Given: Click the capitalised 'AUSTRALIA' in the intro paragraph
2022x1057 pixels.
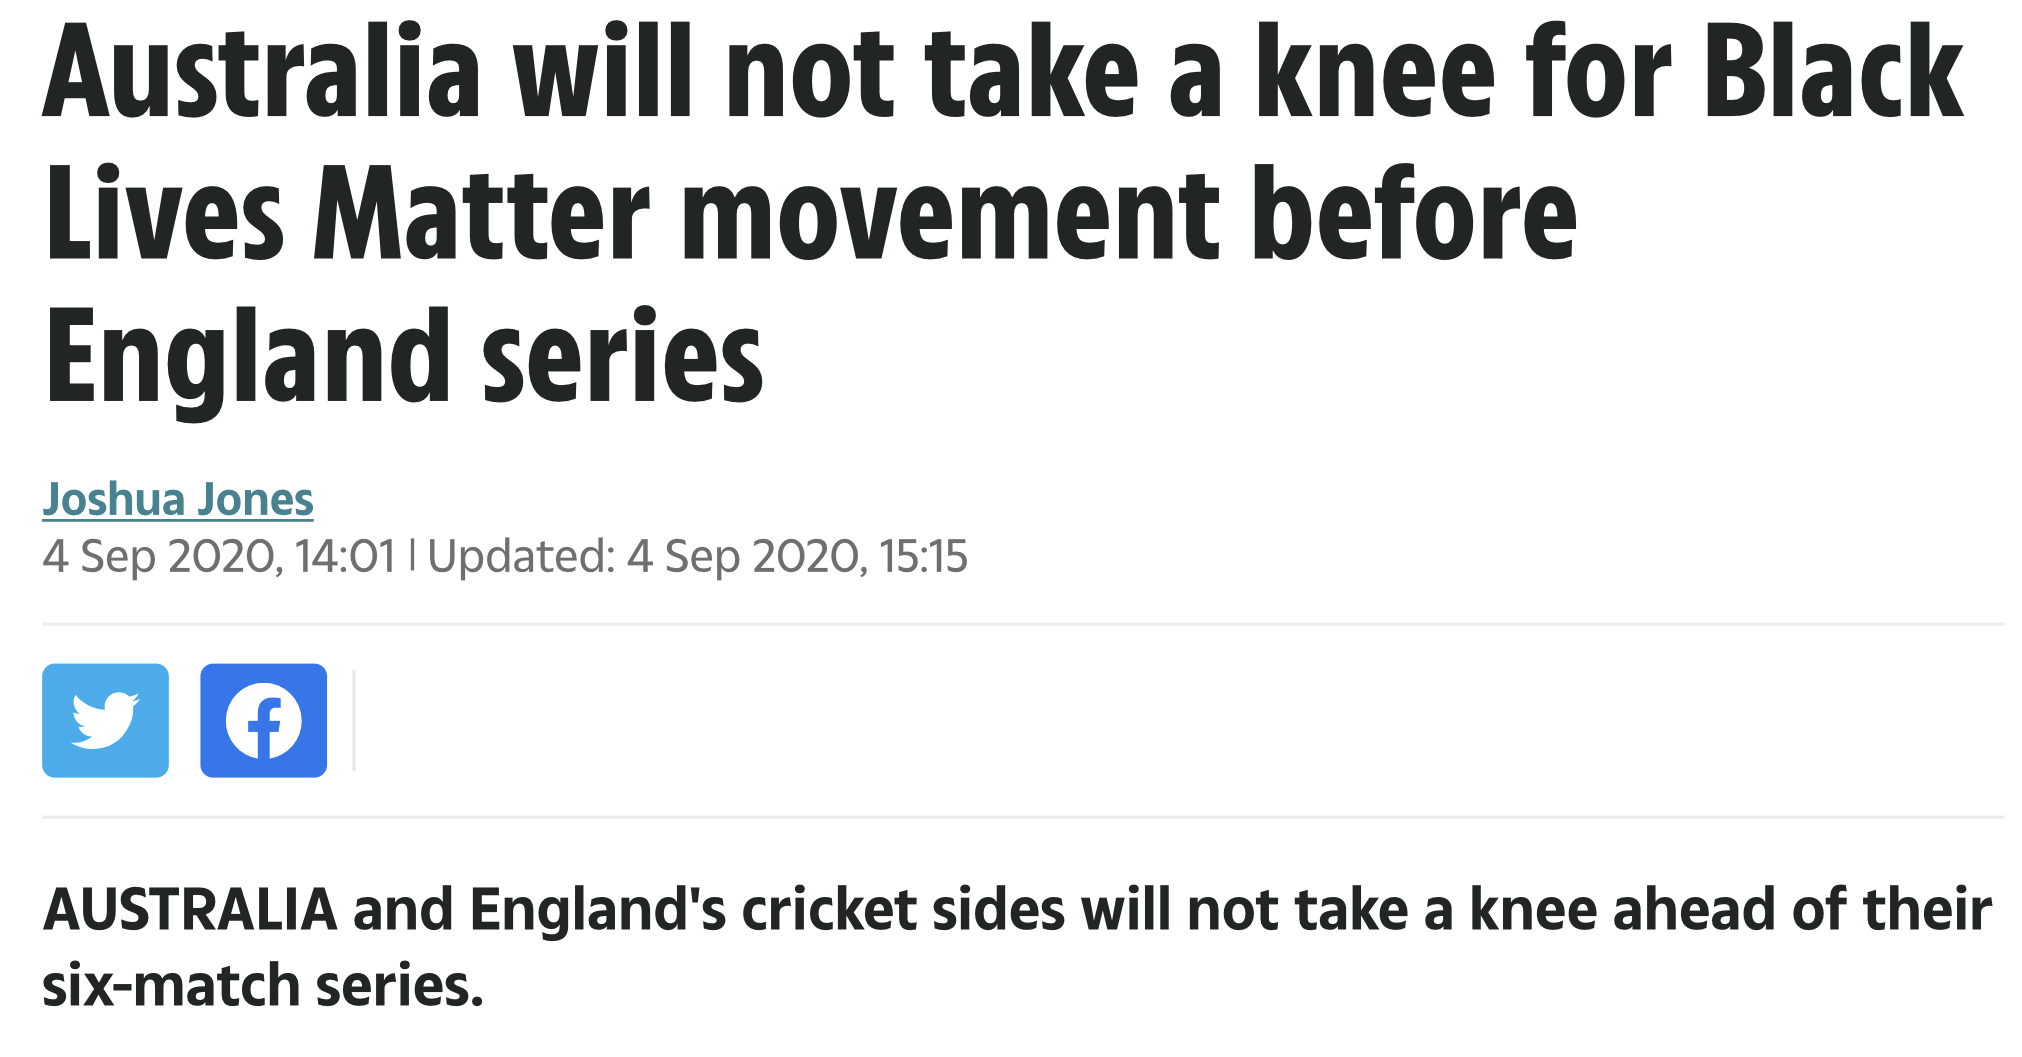Looking at the screenshot, I should [190, 909].
